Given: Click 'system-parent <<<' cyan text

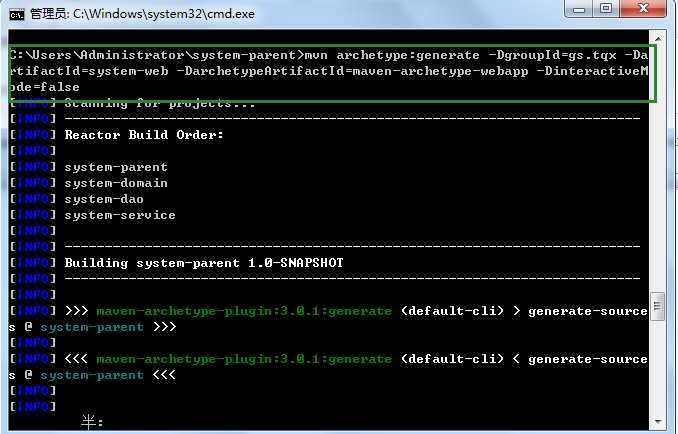Looking at the screenshot, I should pyautogui.click(x=108, y=375).
